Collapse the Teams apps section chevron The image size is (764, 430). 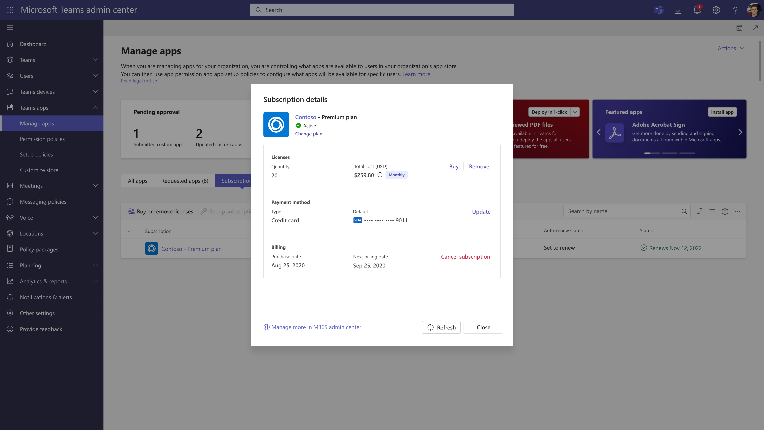[x=96, y=108]
